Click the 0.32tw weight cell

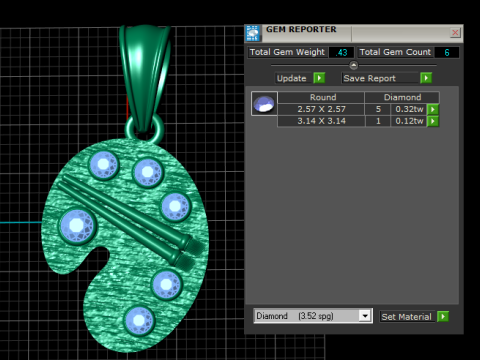click(x=409, y=109)
